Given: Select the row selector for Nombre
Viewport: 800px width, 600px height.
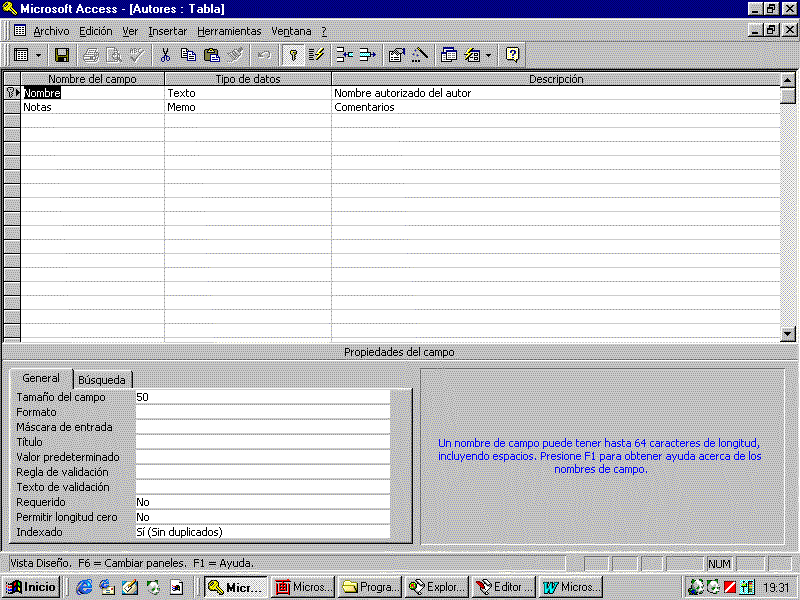Looking at the screenshot, I should click(12, 93).
